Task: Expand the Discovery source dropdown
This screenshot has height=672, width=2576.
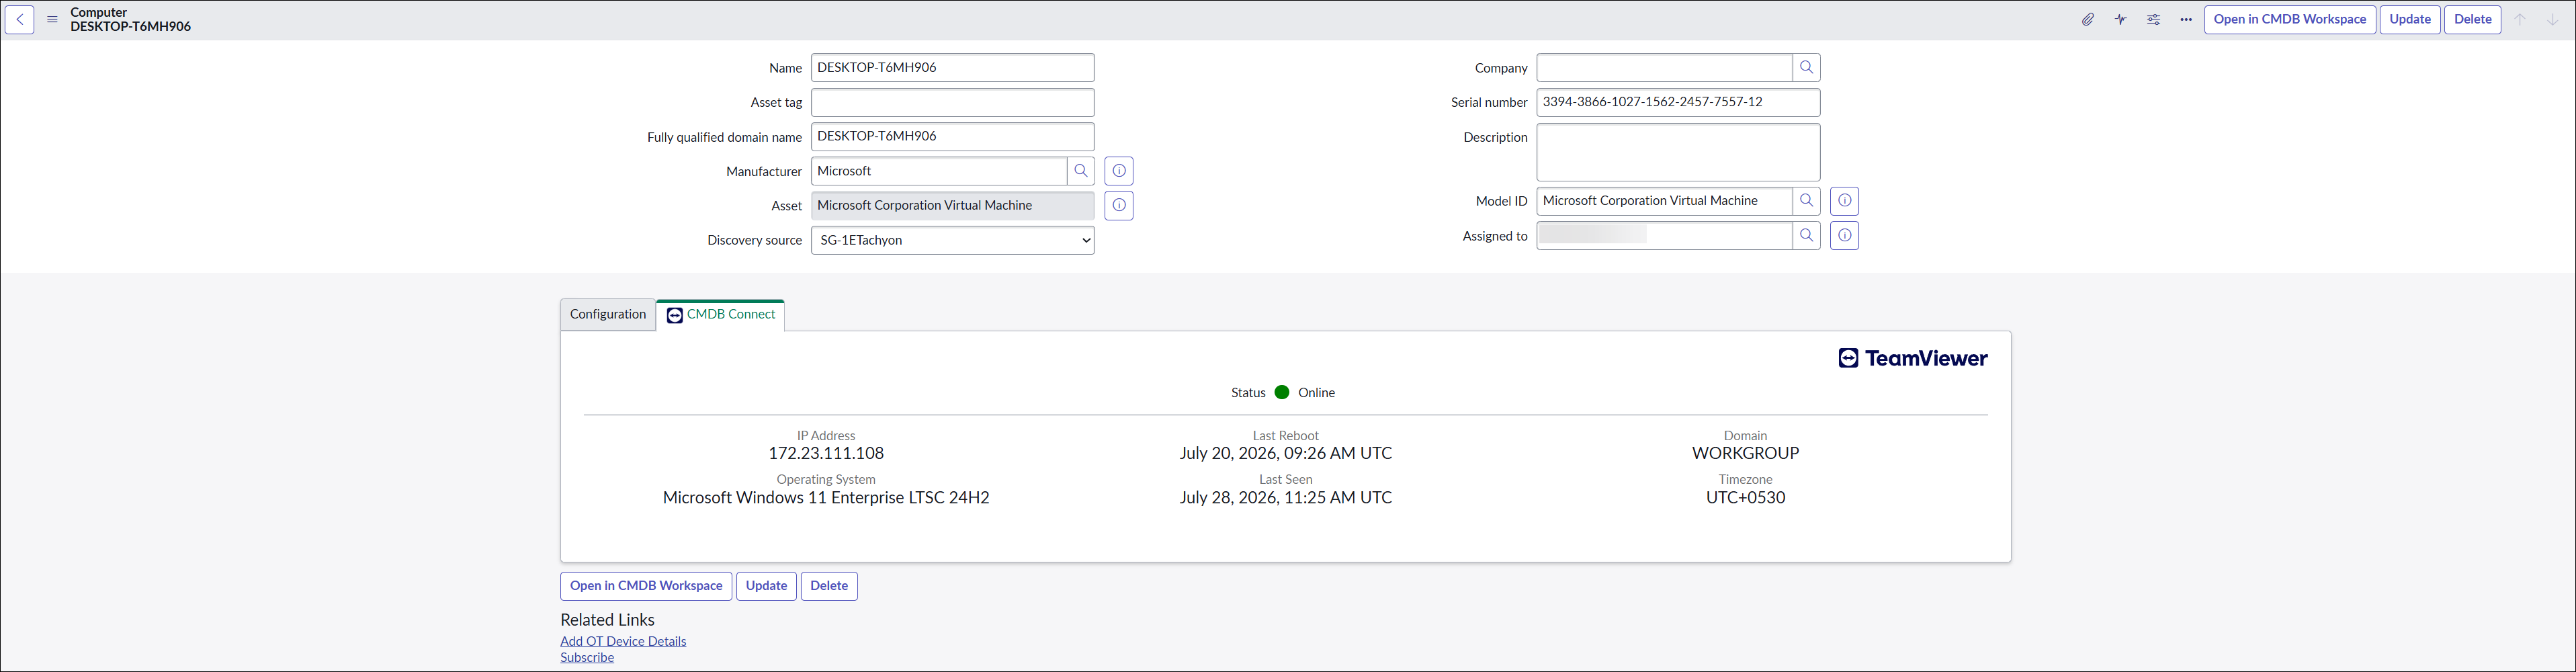Action: 953,240
